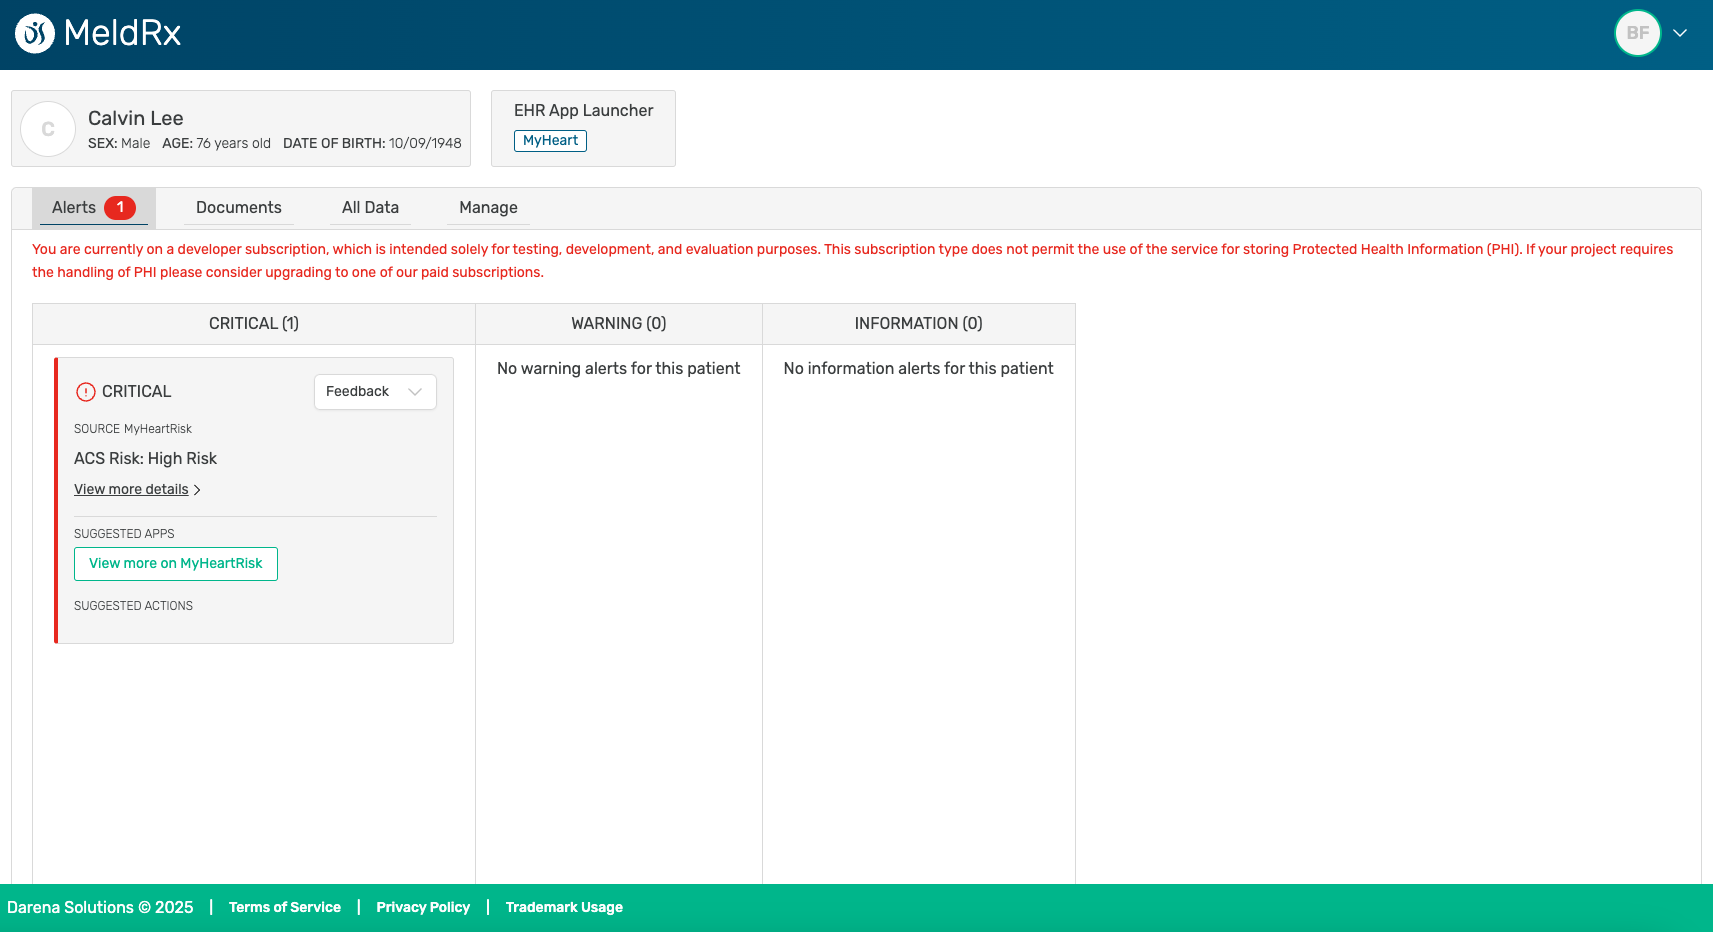
Task: Open the Privacy Policy link
Action: point(423,907)
